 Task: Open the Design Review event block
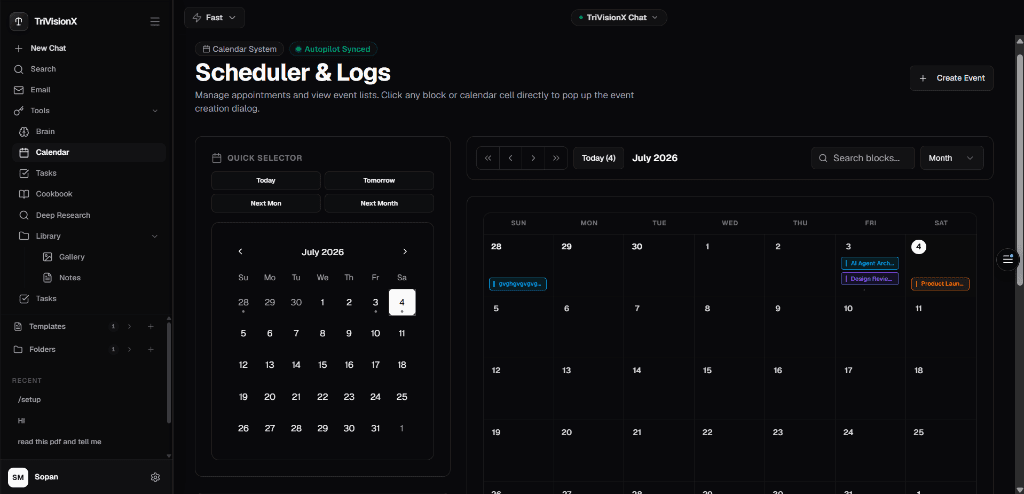pos(870,278)
